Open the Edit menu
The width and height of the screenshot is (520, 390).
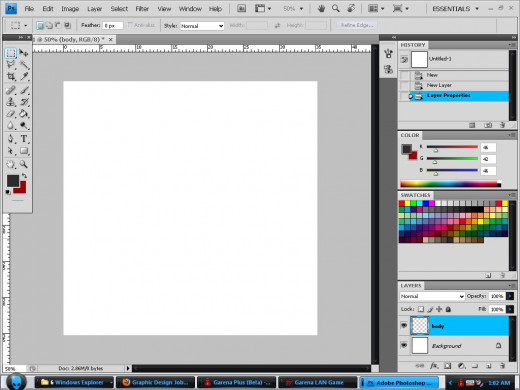pos(48,9)
